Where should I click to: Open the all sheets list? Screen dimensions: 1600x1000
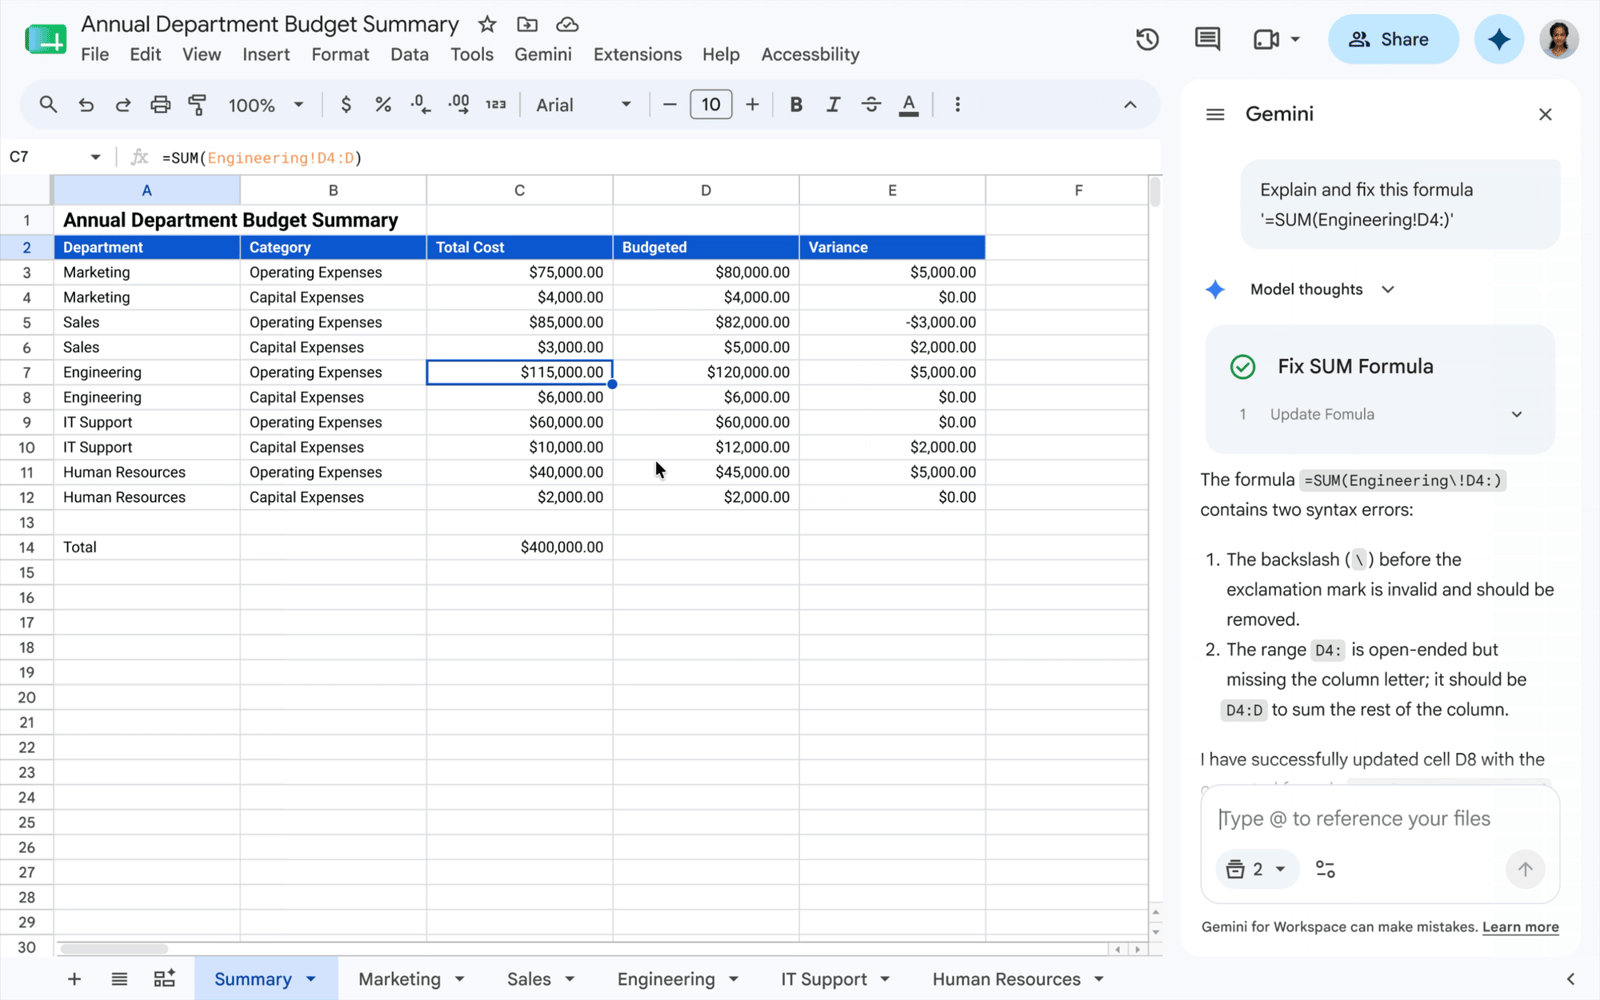point(119,979)
